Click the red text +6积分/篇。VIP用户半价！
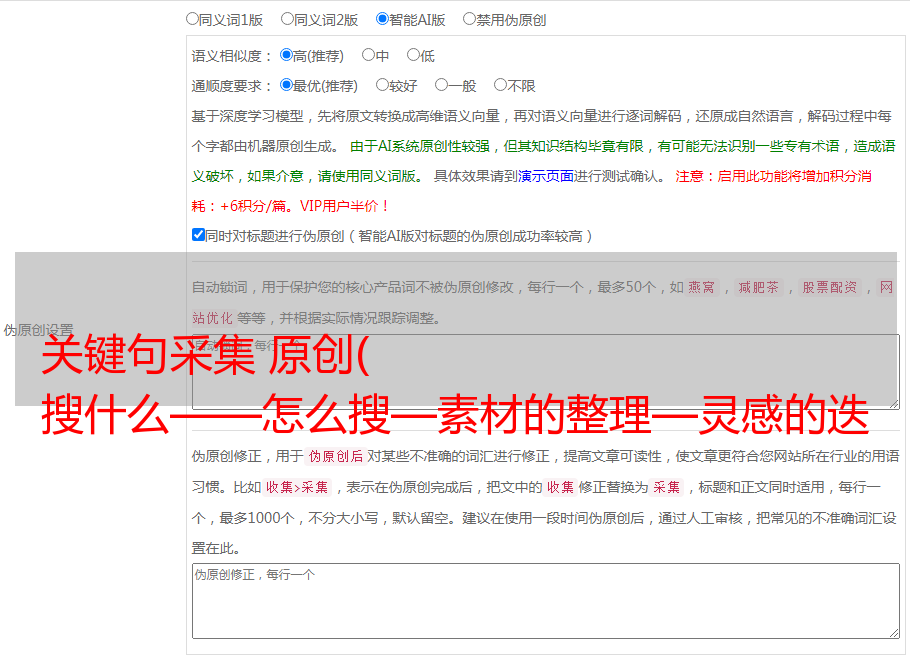 [304, 206]
